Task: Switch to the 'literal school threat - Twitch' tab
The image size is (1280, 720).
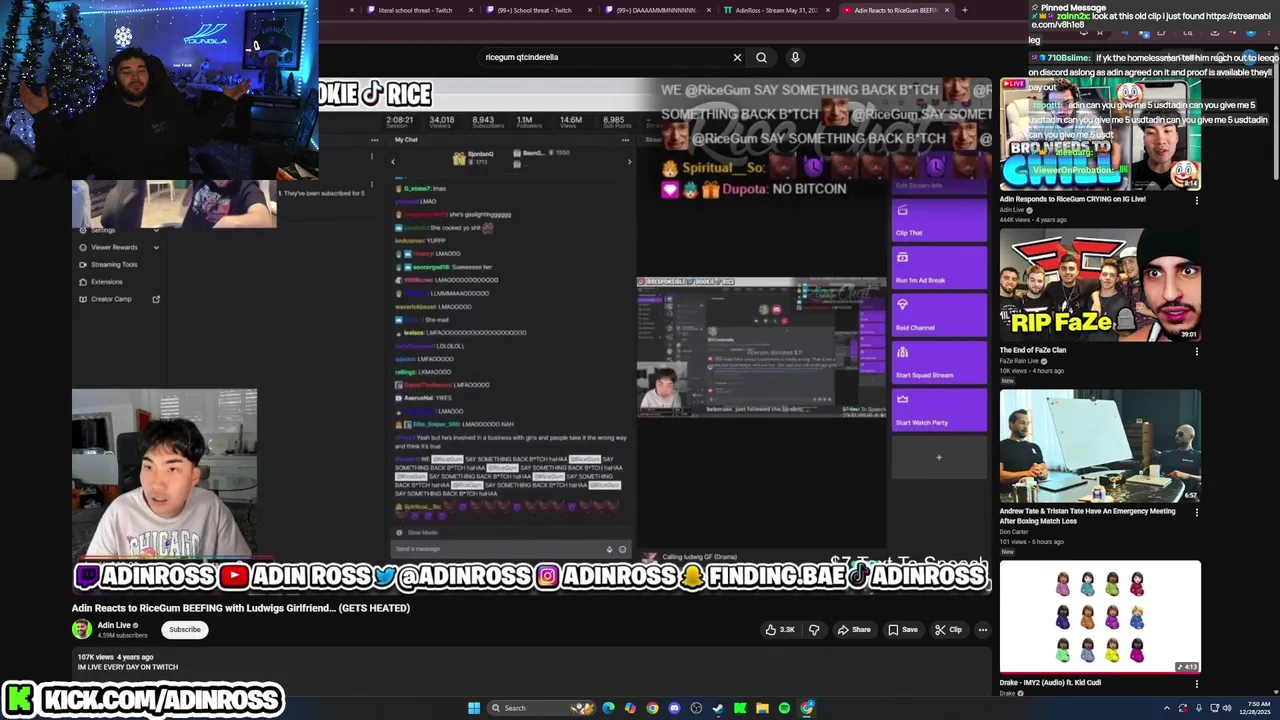Action: coord(415,10)
